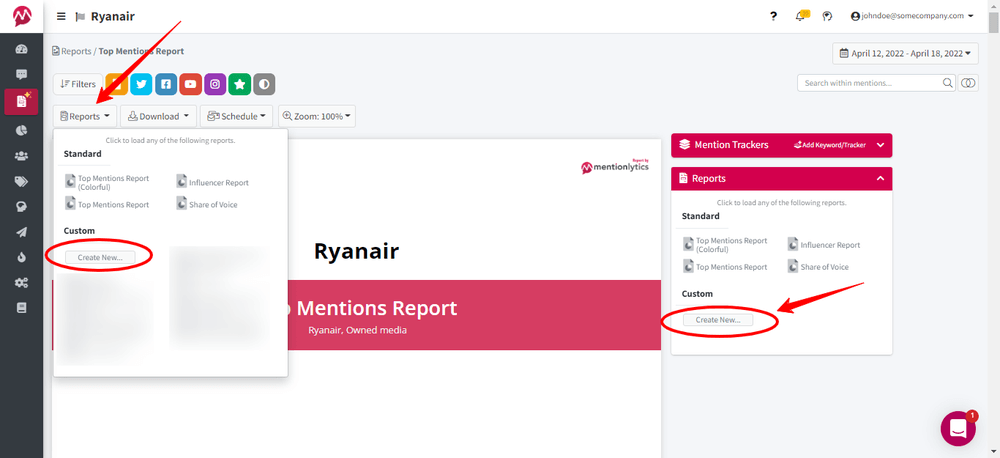The image size is (1000, 458).
Task: Click the mentionlytics logo in the report
Action: pyautogui.click(x=615, y=167)
